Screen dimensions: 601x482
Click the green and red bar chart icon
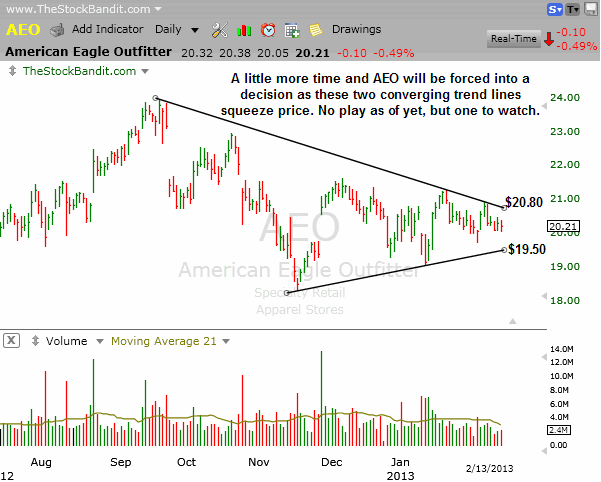243,30
